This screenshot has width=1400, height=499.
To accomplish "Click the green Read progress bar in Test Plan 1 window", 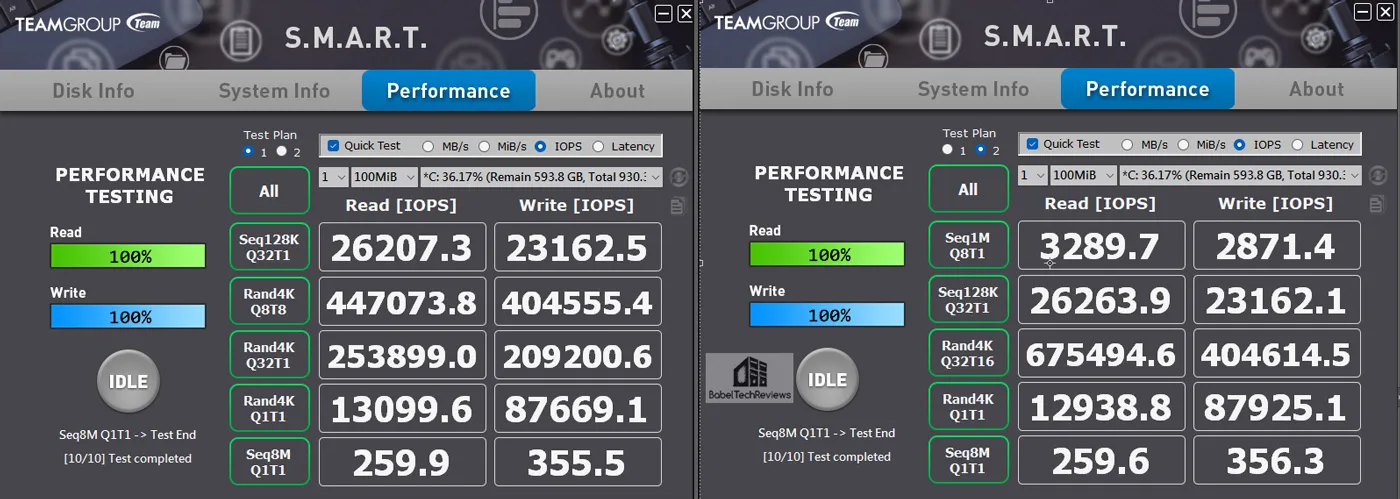I will [x=128, y=256].
